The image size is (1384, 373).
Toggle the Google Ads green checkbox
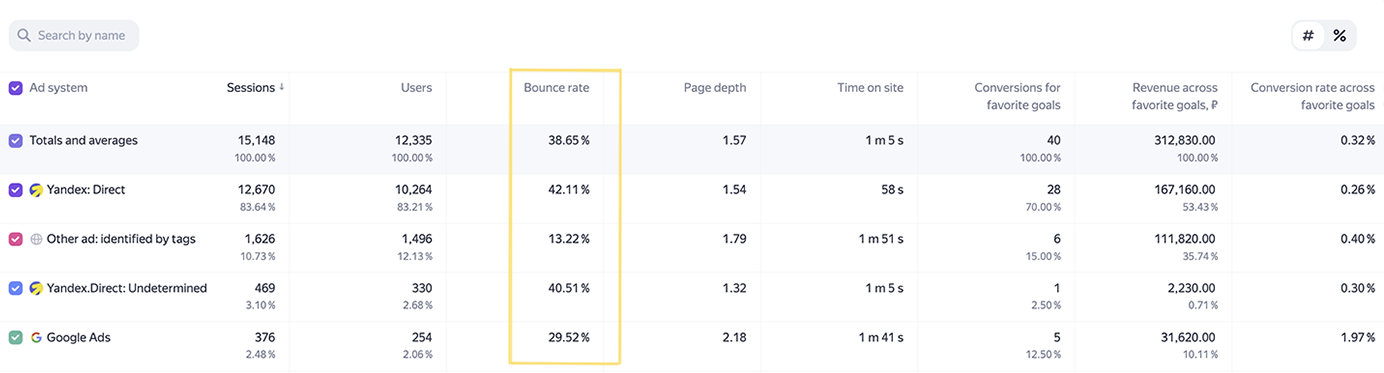coord(15,338)
